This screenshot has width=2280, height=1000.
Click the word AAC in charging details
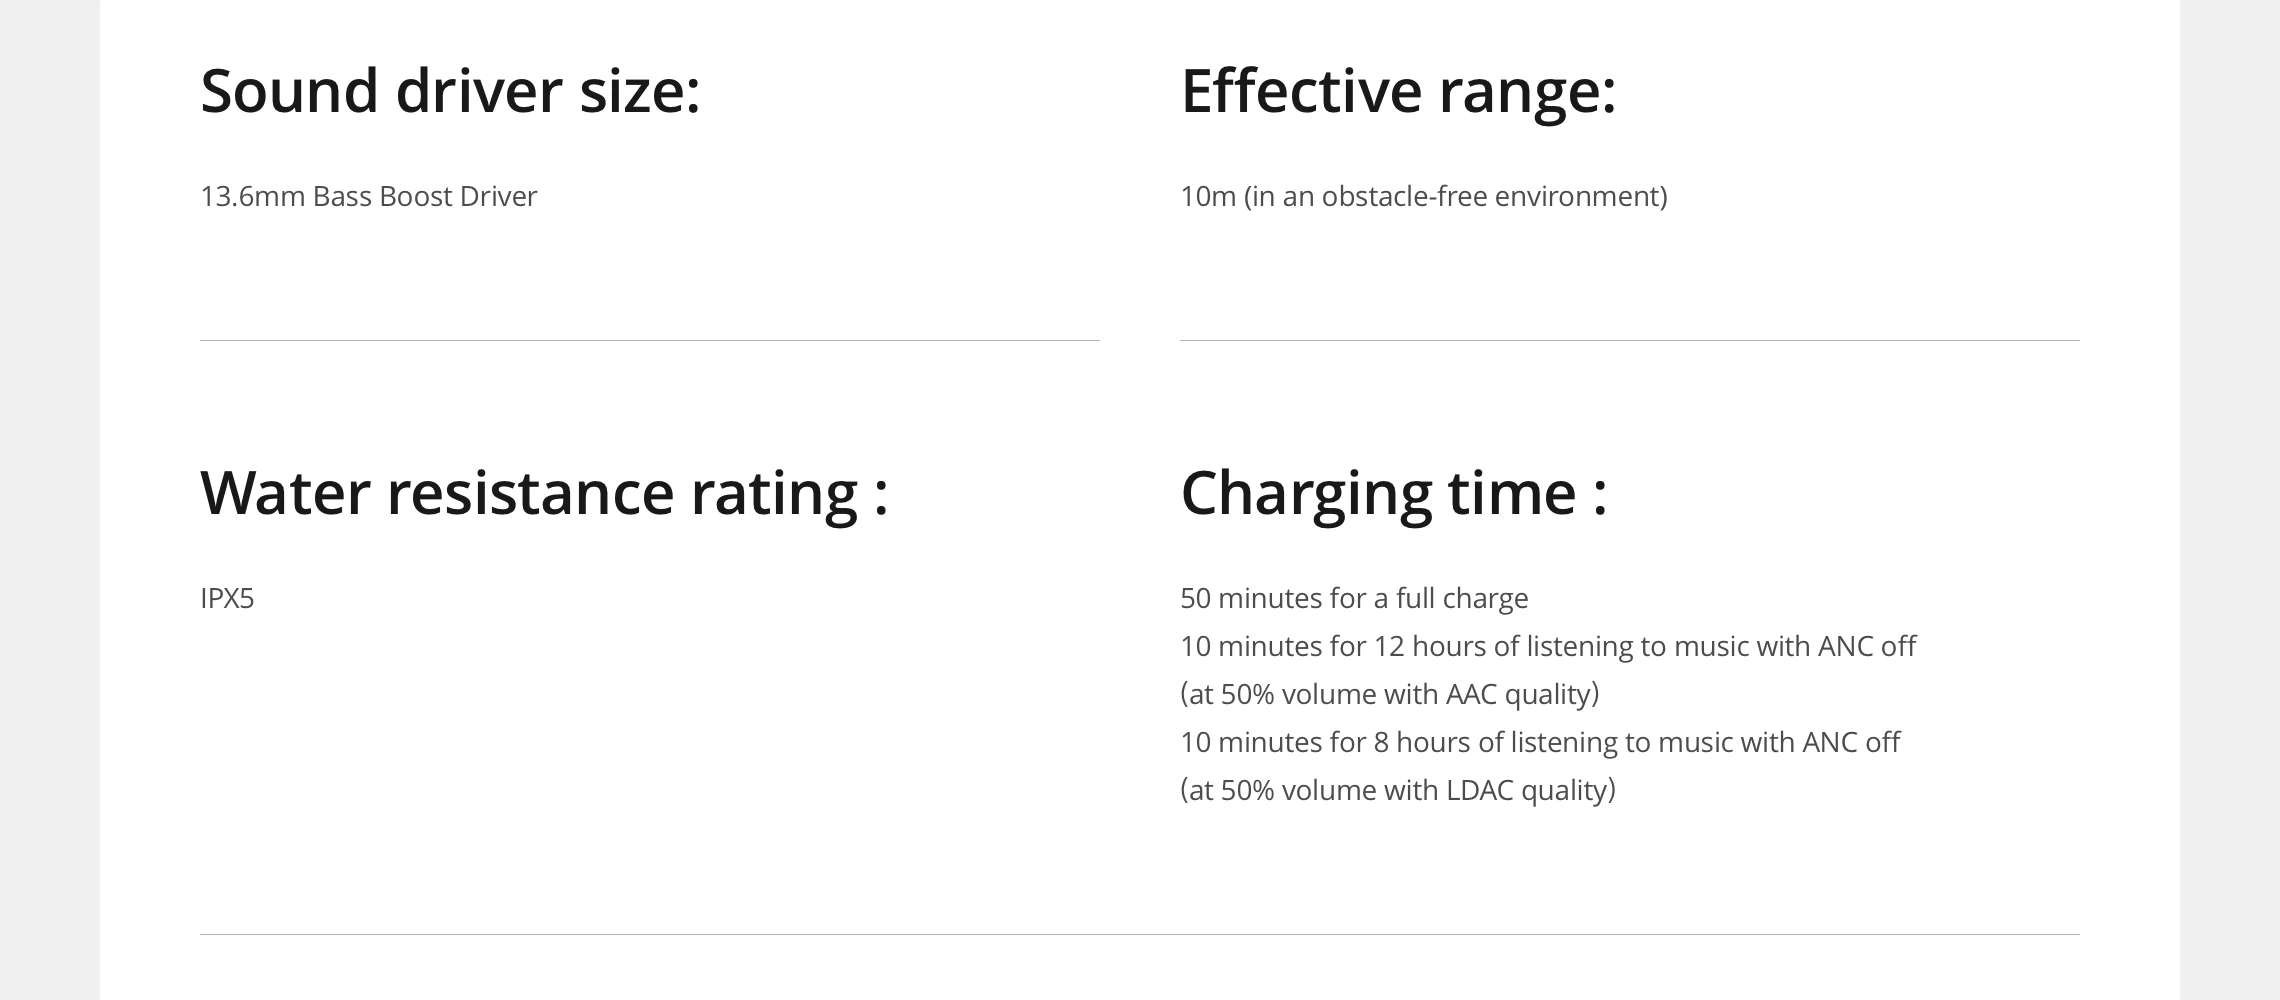point(1471,694)
